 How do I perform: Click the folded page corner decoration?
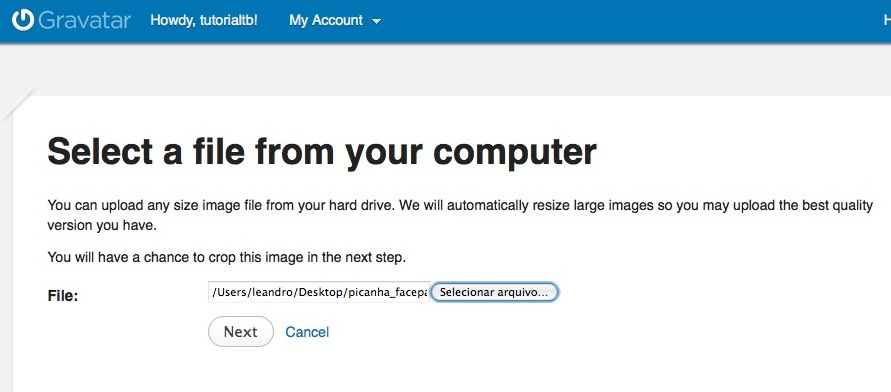click(x=17, y=103)
